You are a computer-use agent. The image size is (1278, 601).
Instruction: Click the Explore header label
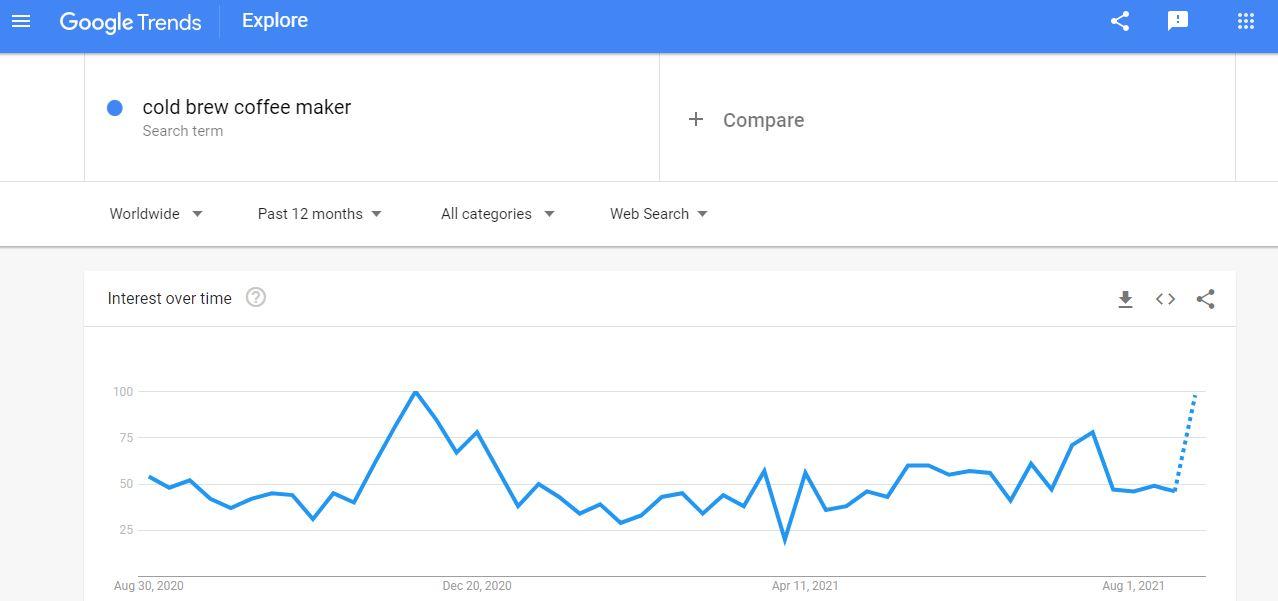click(275, 21)
